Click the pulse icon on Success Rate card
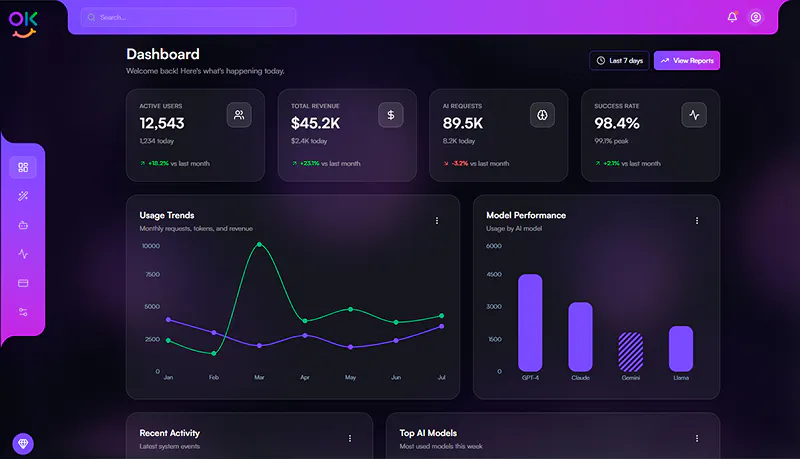 tap(694, 115)
